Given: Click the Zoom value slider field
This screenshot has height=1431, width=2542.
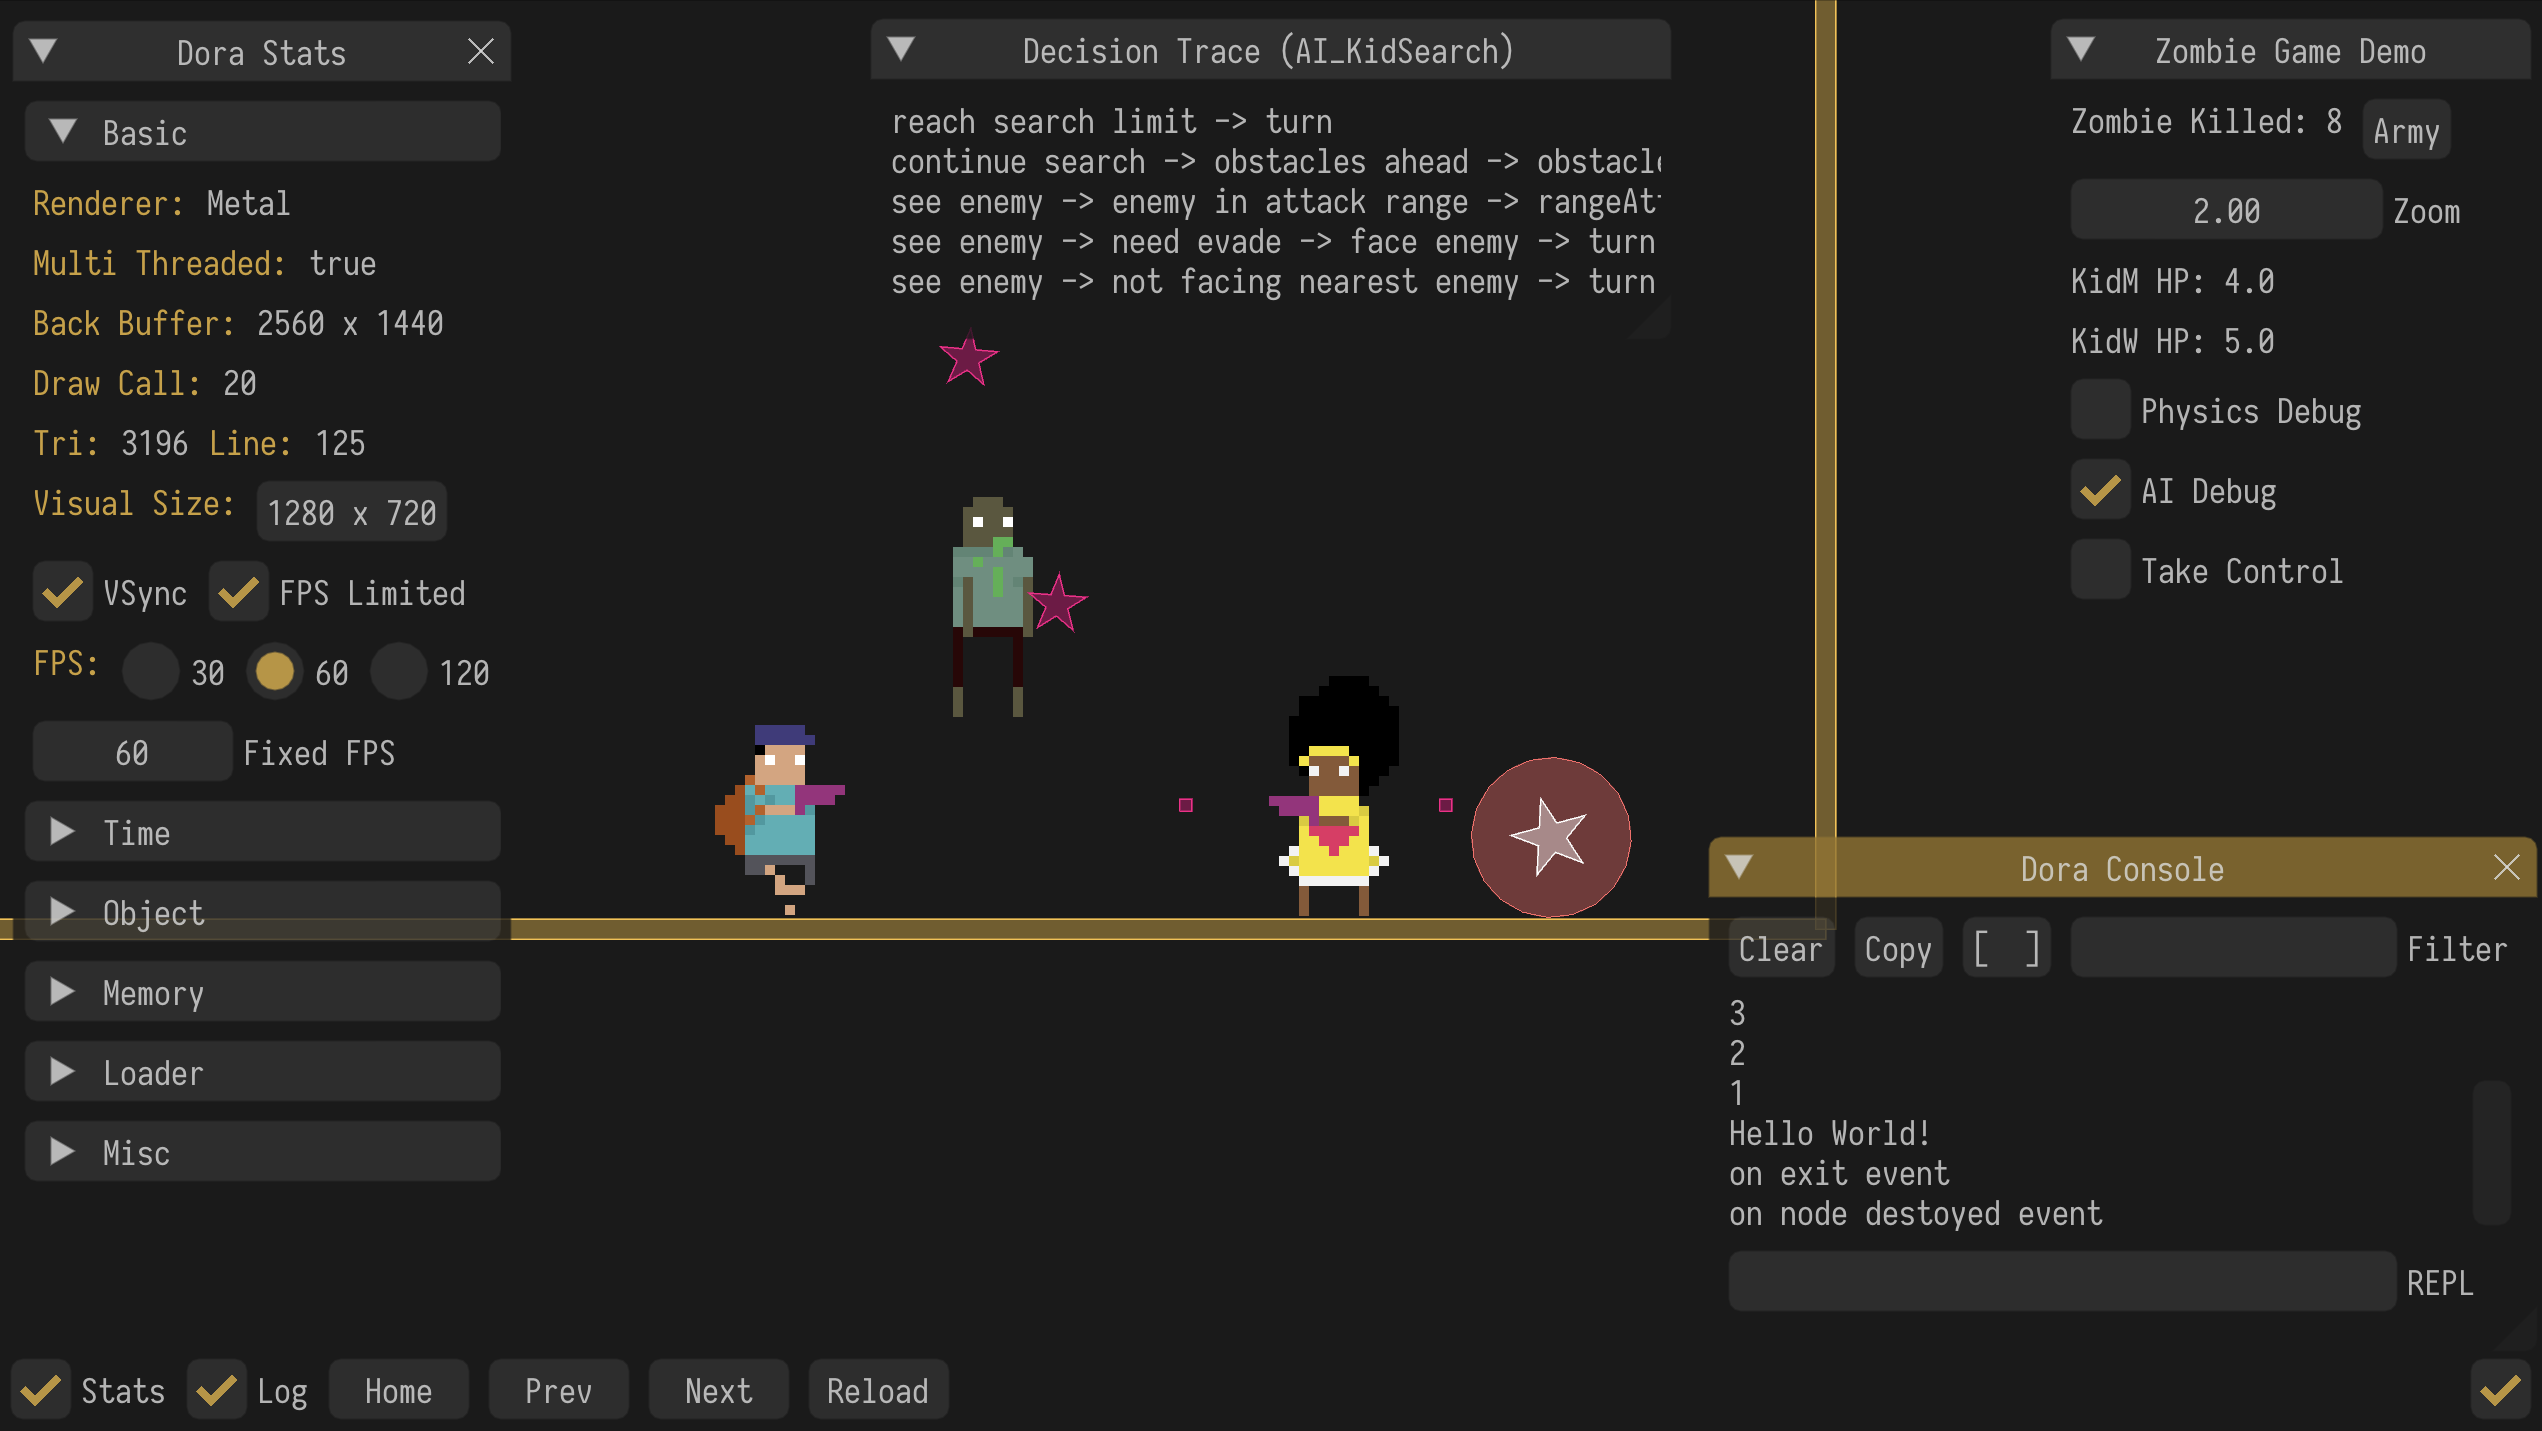Looking at the screenshot, I should (x=2226, y=211).
